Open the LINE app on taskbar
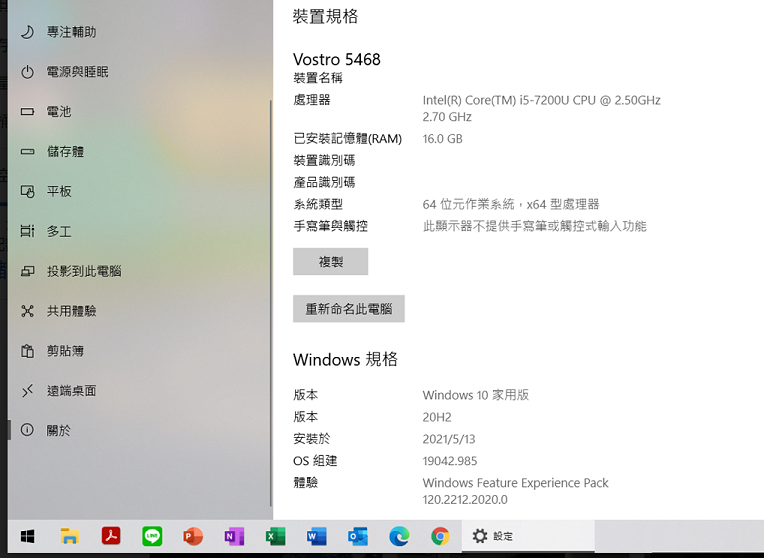This screenshot has height=558, width=764. point(152,537)
